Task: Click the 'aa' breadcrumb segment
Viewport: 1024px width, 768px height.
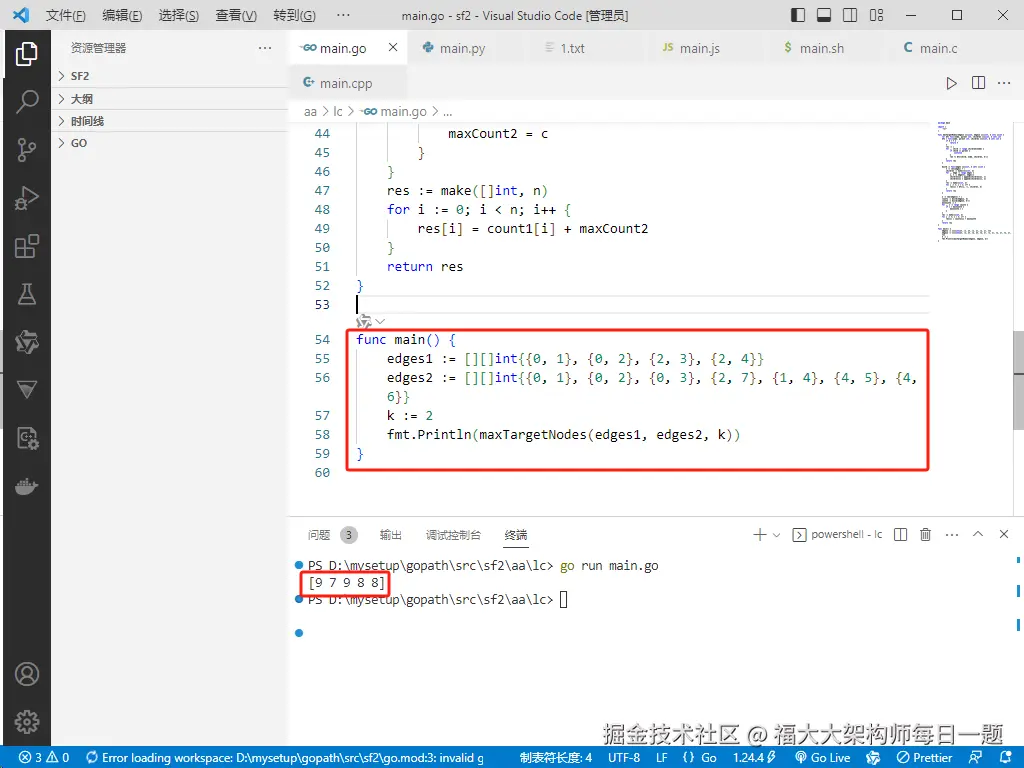Action: 310,112
